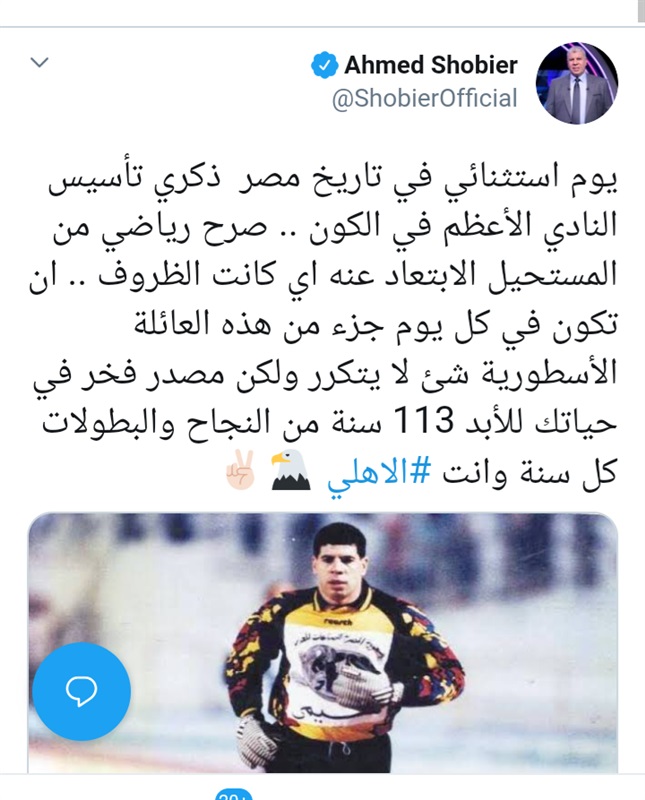Tap the floating blue reply bubble button
Image resolution: width=645 pixels, height=800 pixels.
tap(82, 691)
